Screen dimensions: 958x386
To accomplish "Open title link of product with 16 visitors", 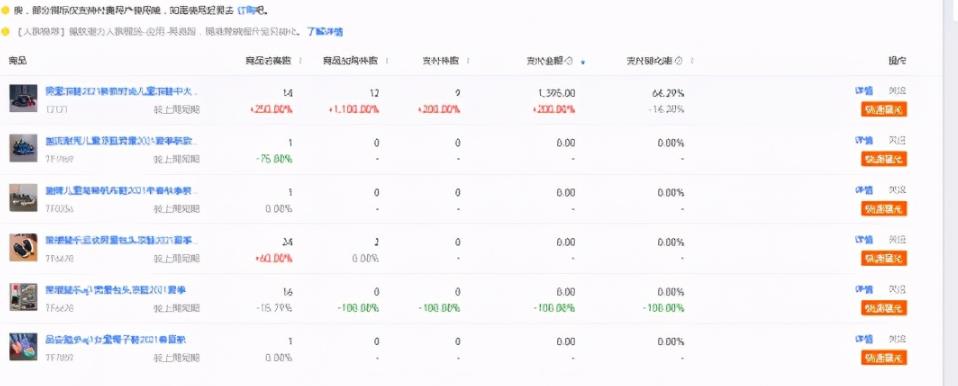I will (x=115, y=290).
